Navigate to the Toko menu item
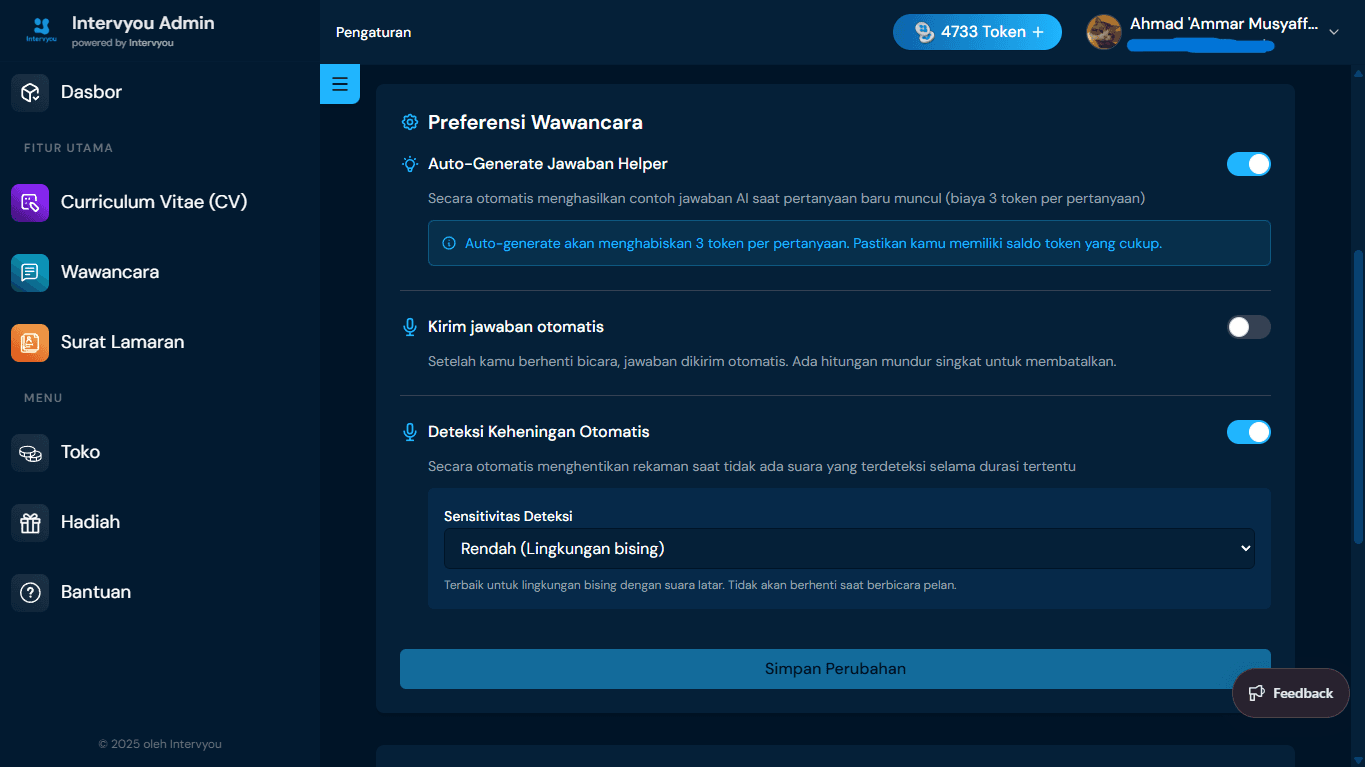Screen dimensions: 1365x767 pos(80,452)
